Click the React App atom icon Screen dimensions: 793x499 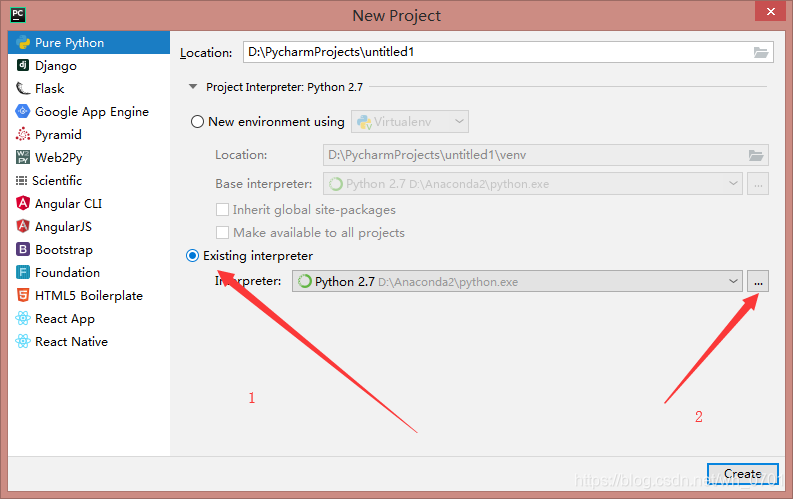(x=23, y=319)
